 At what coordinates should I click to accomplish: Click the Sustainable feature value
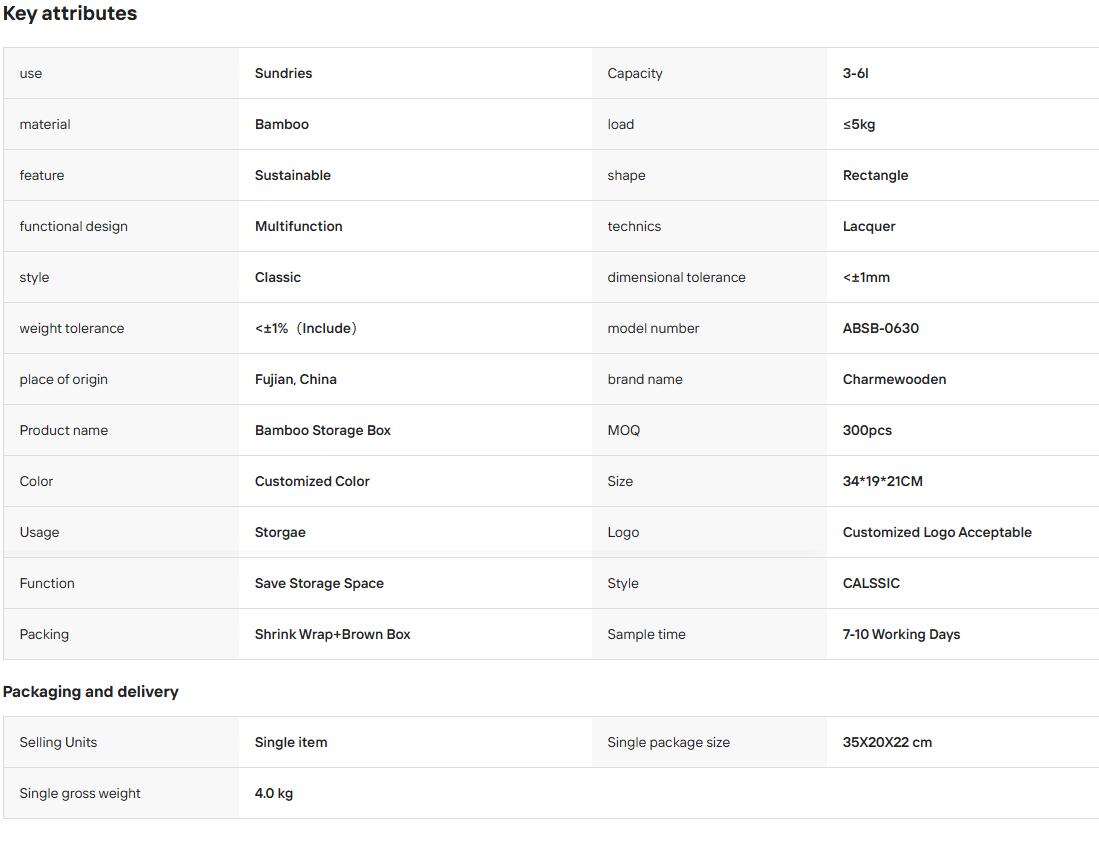[292, 175]
